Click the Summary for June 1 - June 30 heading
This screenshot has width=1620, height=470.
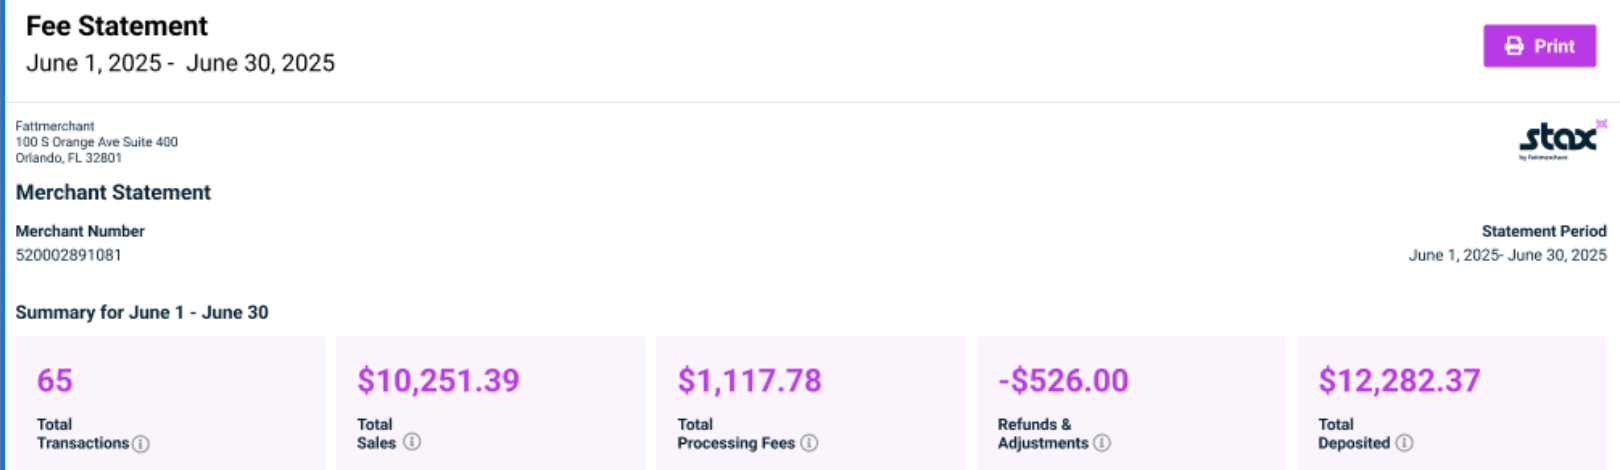pos(142,312)
